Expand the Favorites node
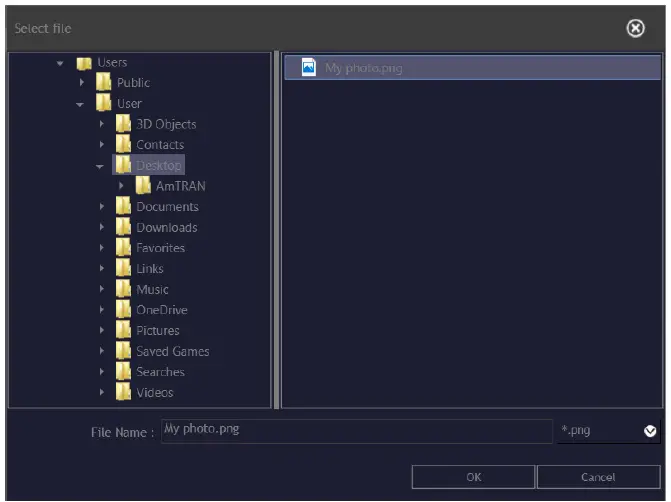 coord(101,247)
